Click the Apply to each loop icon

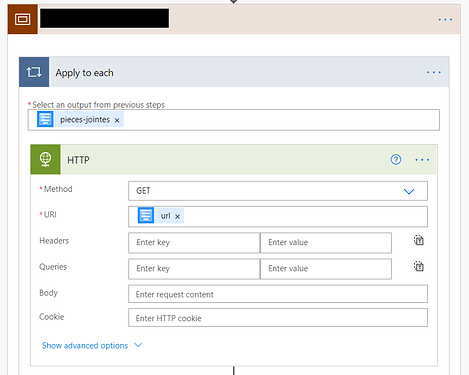(34, 72)
